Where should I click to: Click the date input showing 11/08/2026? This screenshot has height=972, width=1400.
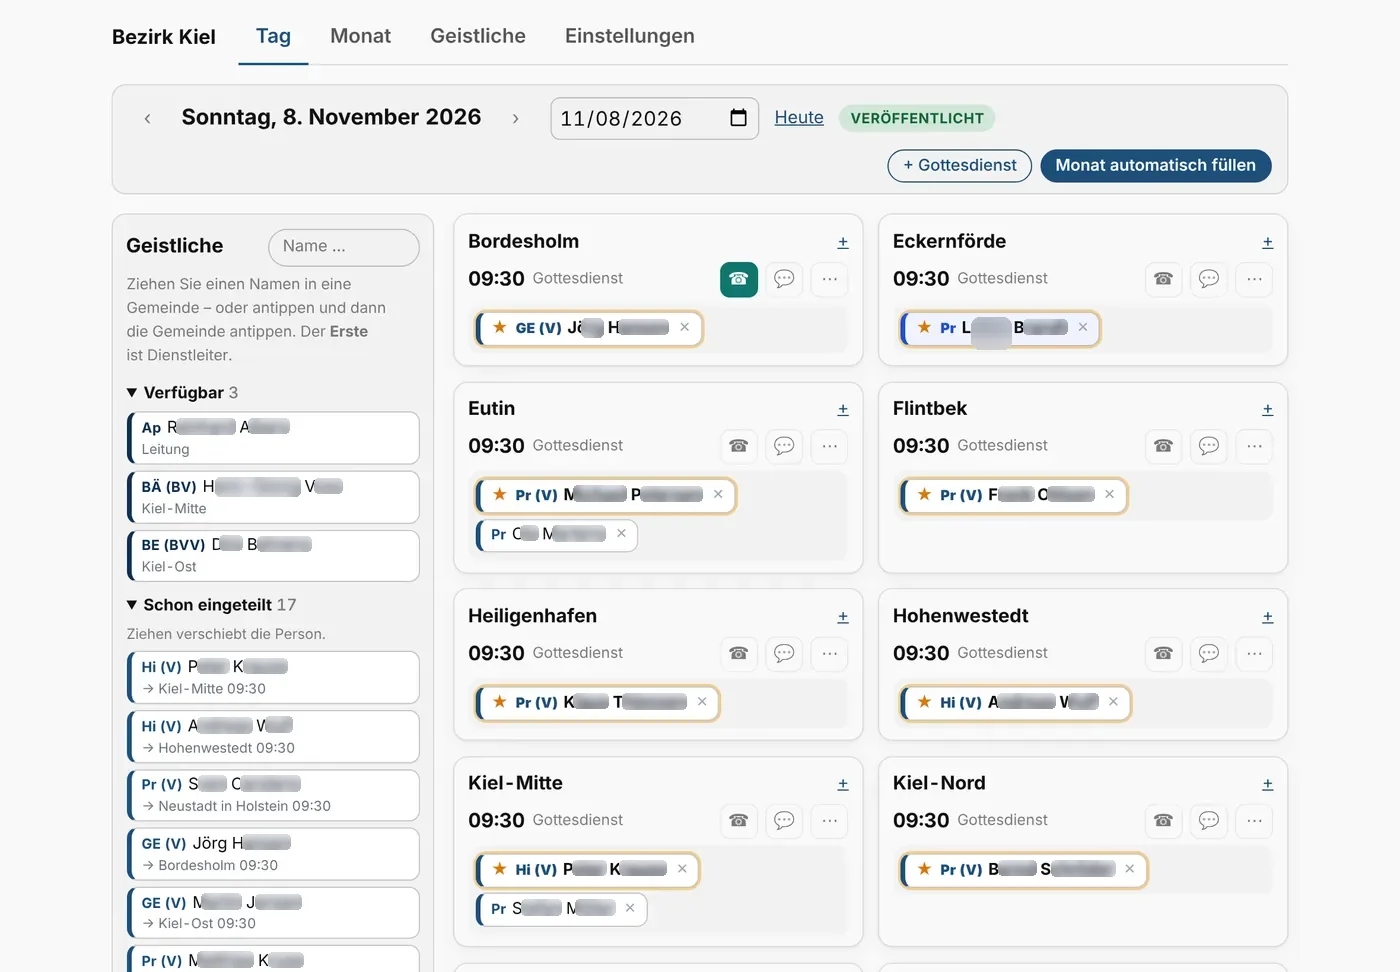point(654,118)
